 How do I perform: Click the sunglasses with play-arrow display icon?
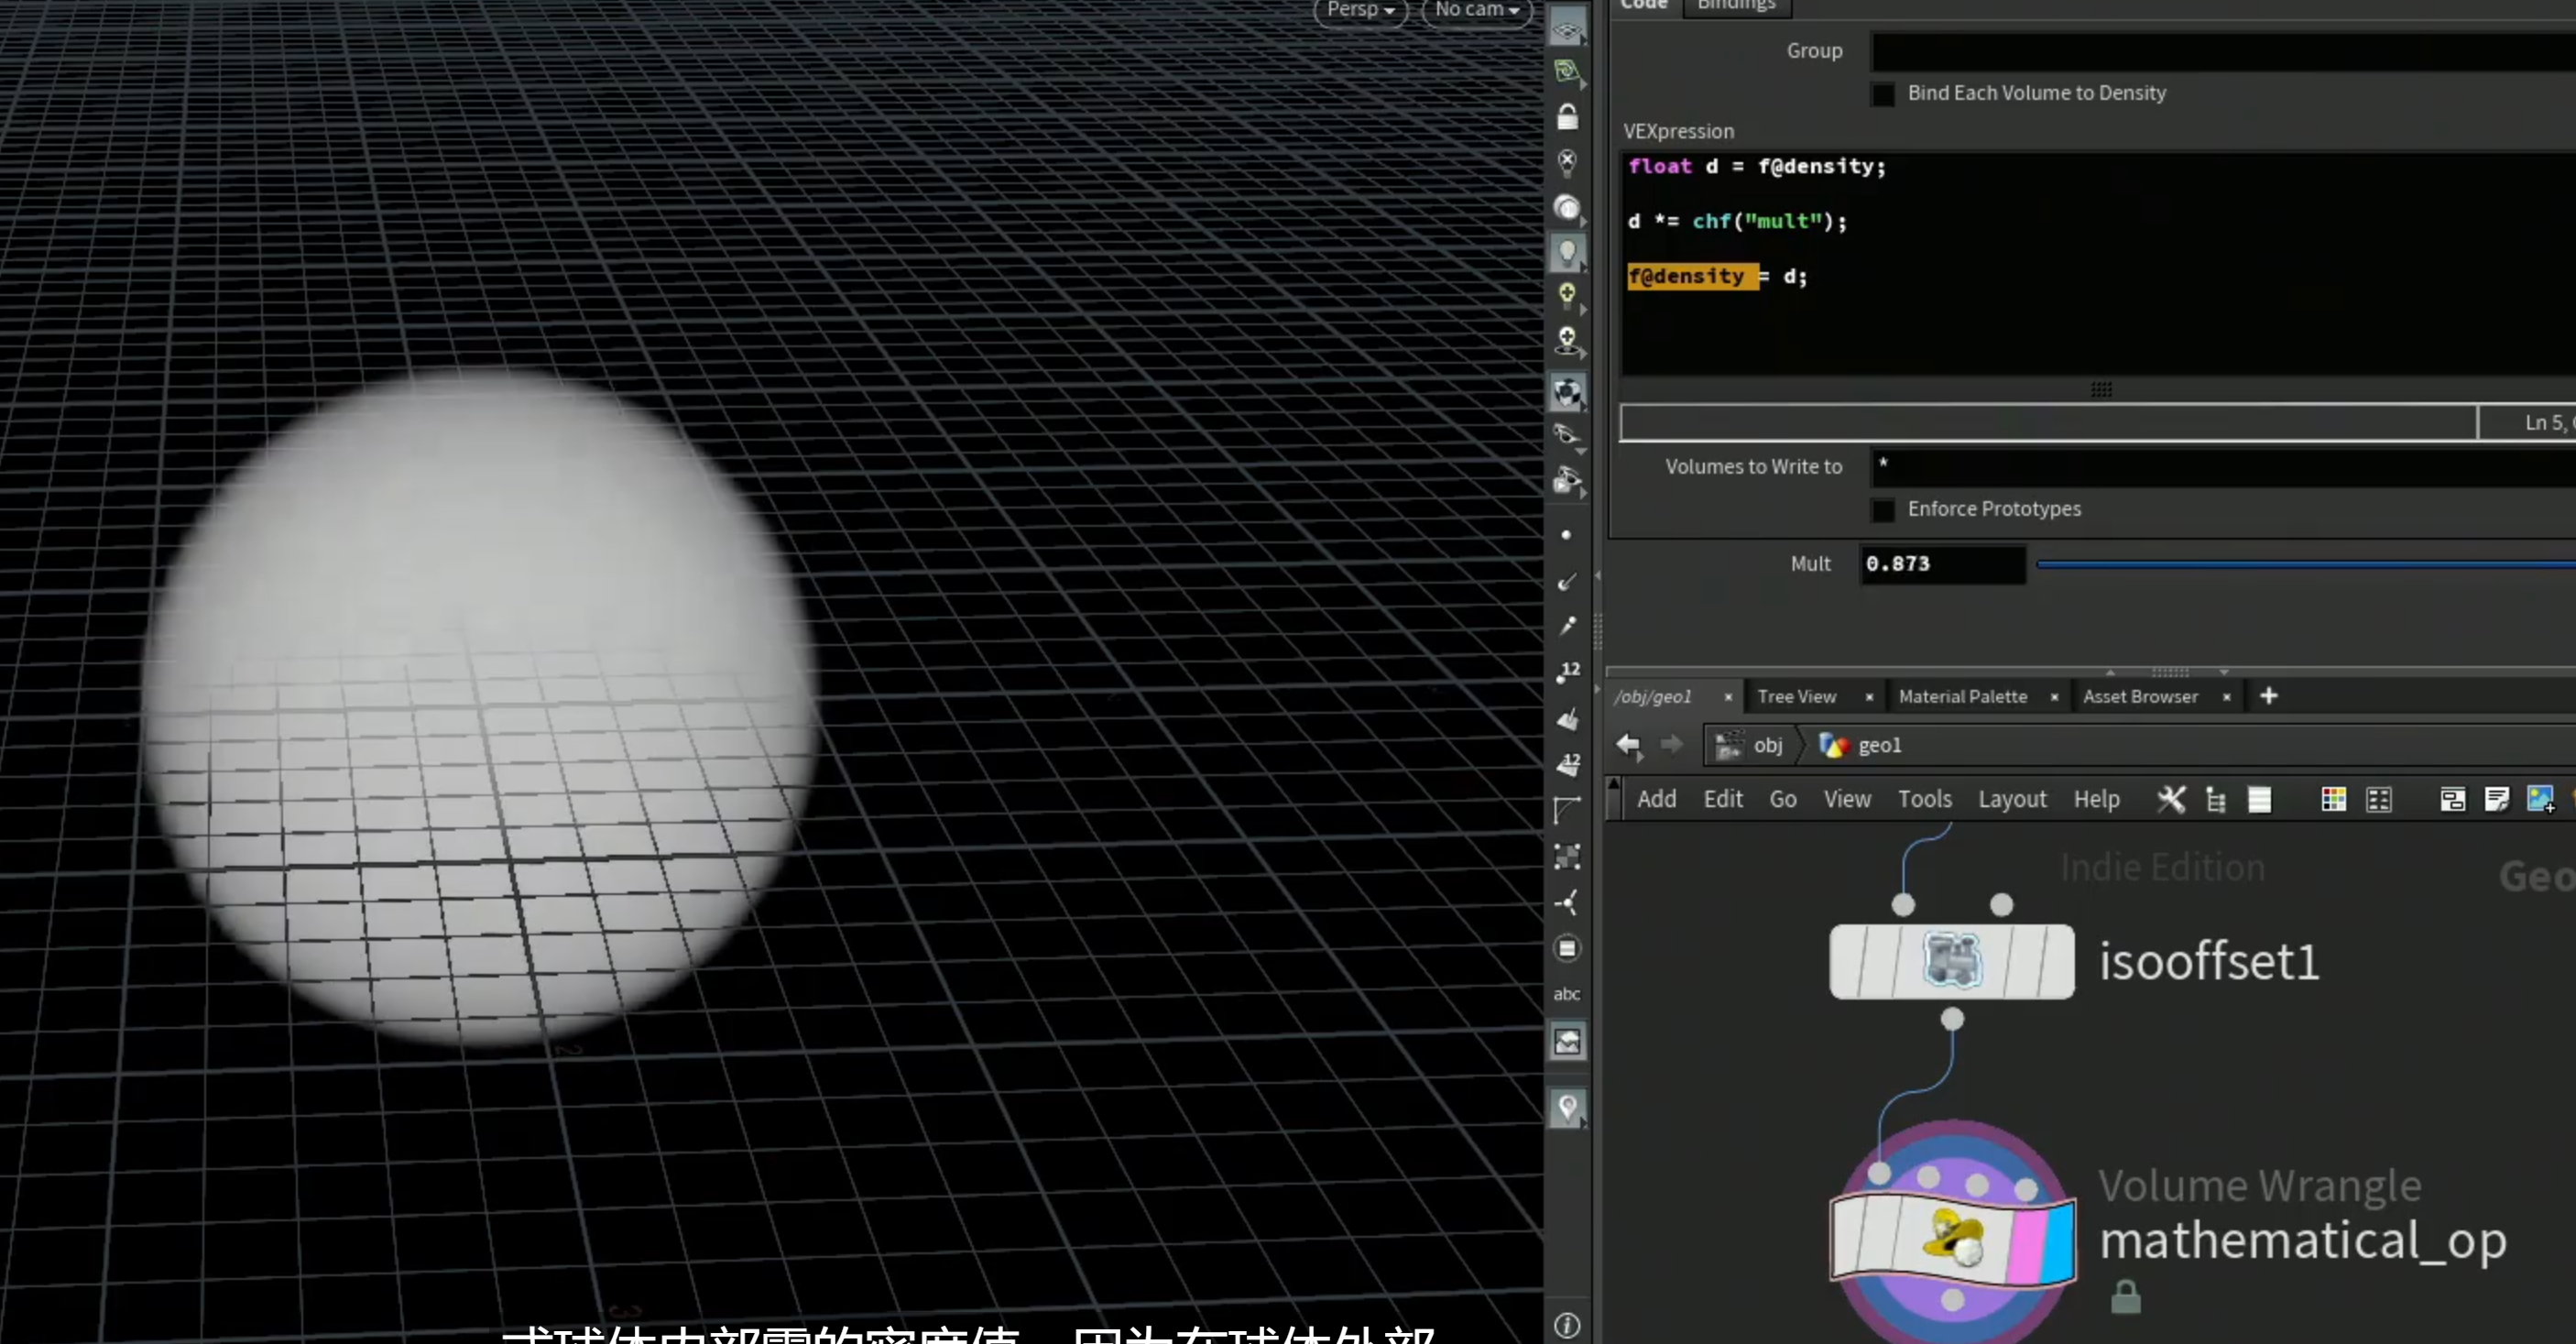(1567, 482)
